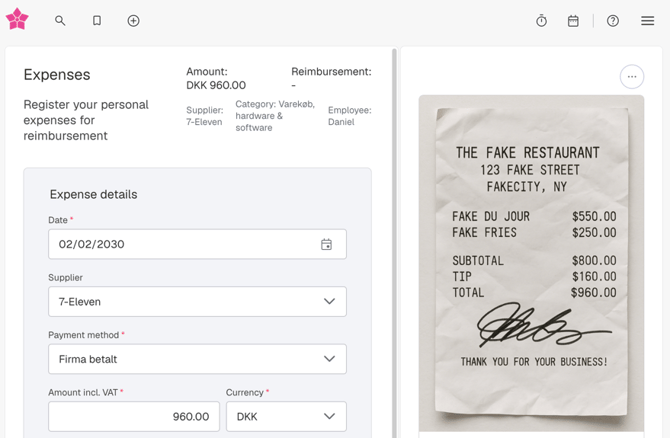Image resolution: width=670 pixels, height=438 pixels.
Task: Open the stopwatch time tracker icon
Action: coord(541,20)
